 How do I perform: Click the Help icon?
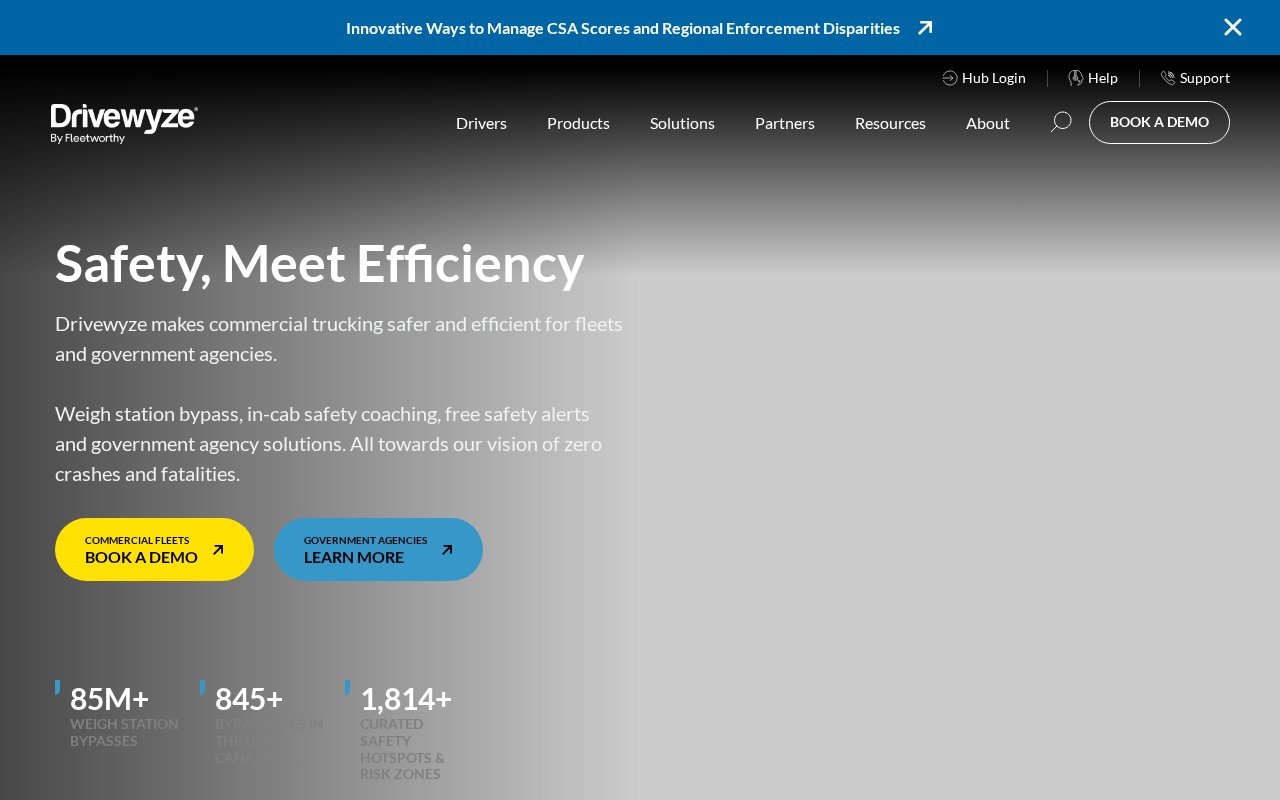point(1076,78)
